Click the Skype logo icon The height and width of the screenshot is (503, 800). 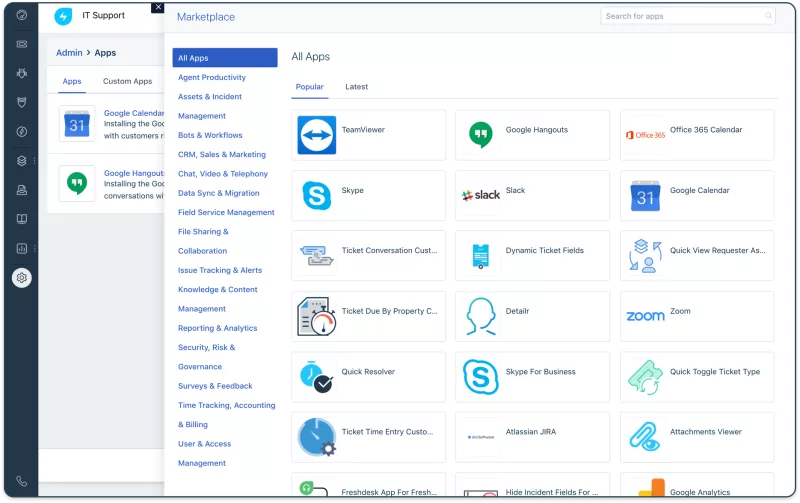[317, 195]
